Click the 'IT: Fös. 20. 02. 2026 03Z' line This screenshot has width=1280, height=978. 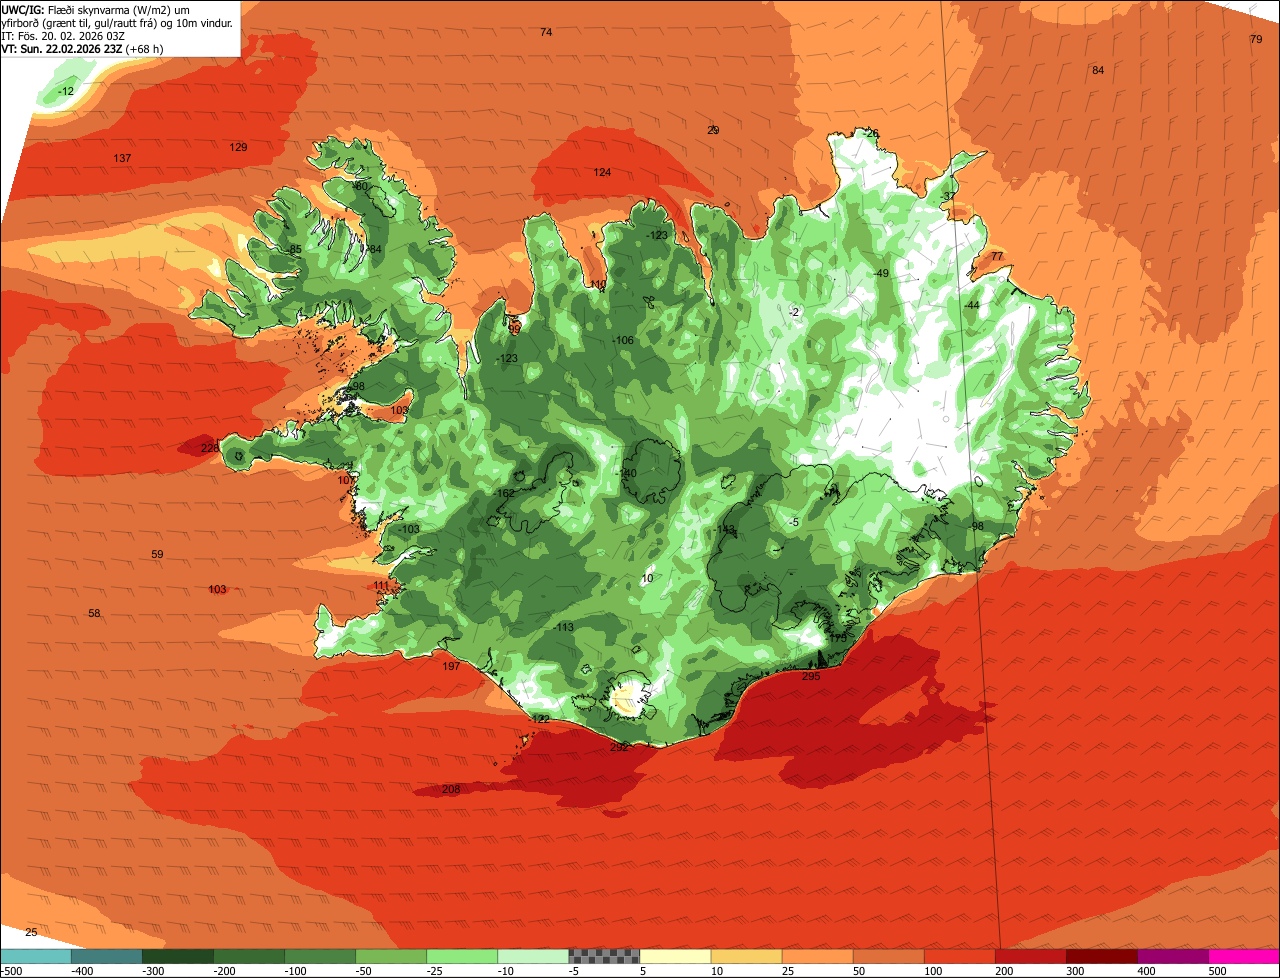pos(63,35)
